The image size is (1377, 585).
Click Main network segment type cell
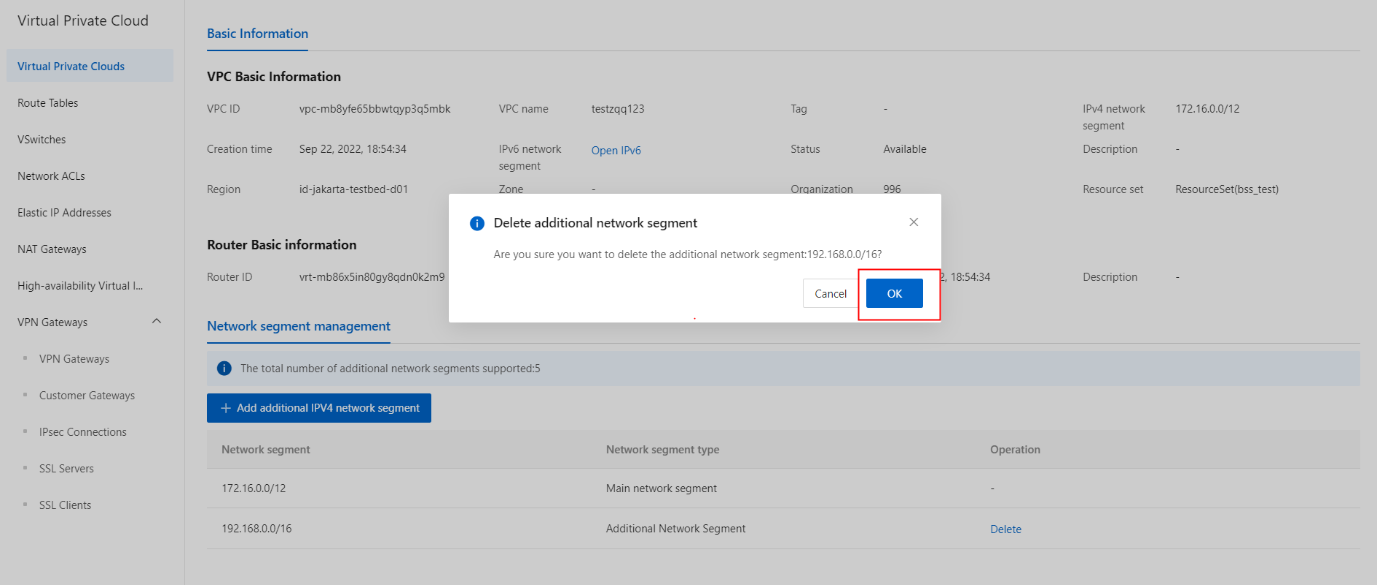(661, 488)
